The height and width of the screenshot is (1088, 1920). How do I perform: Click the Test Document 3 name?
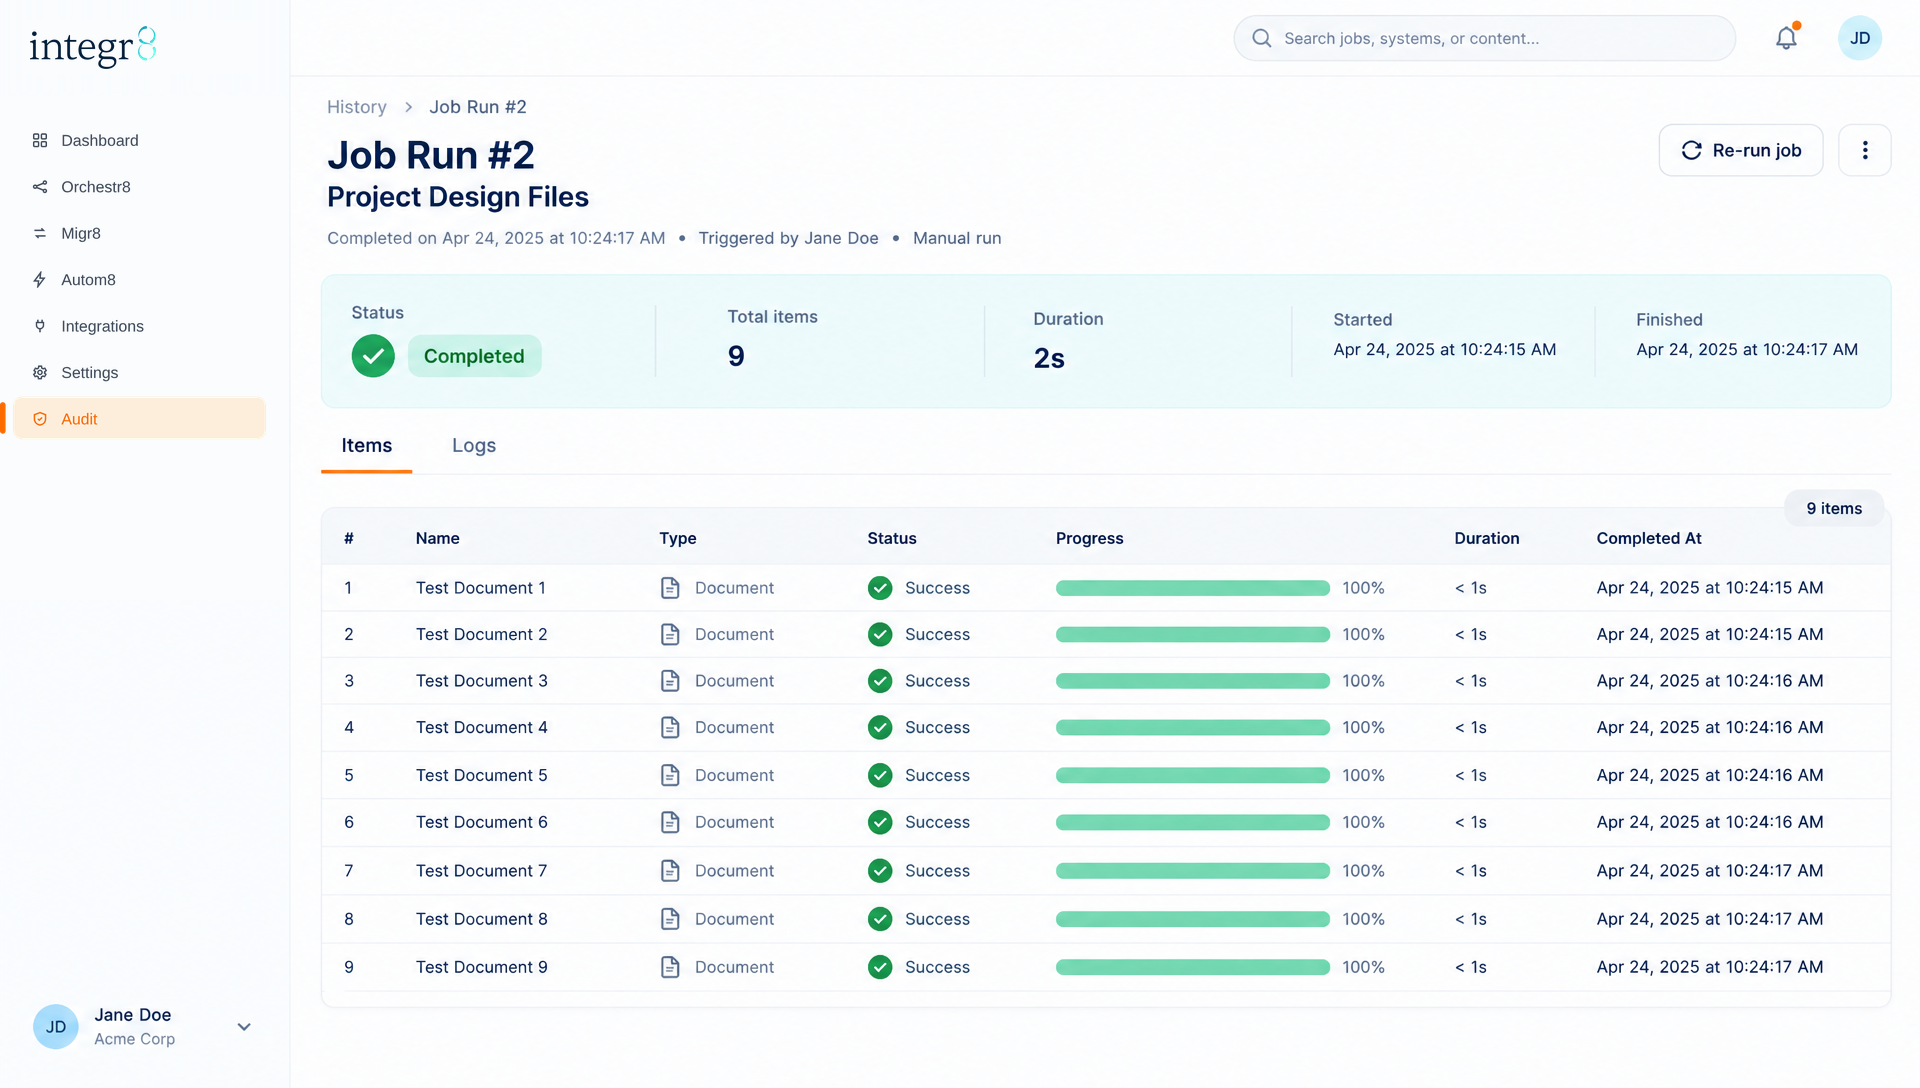[482, 681]
